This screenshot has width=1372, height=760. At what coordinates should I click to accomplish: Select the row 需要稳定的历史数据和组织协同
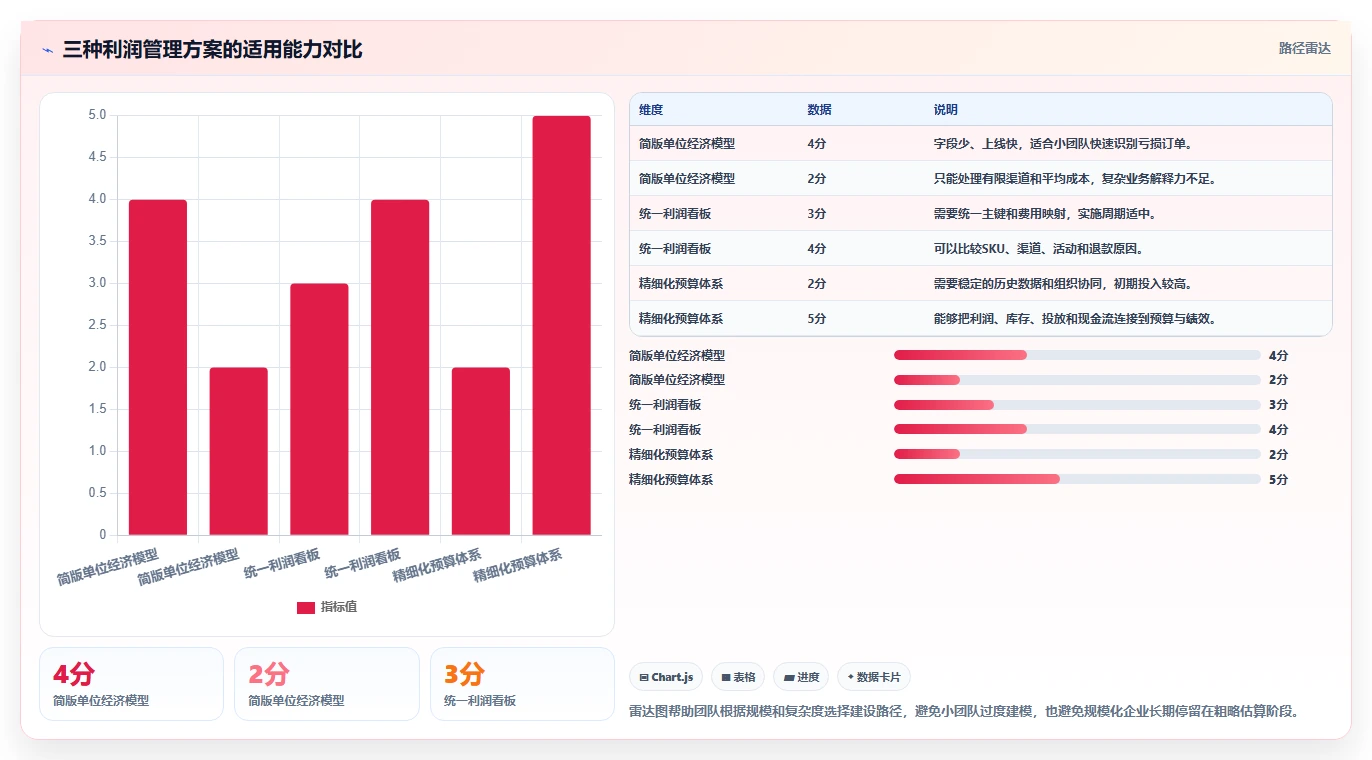tap(981, 283)
